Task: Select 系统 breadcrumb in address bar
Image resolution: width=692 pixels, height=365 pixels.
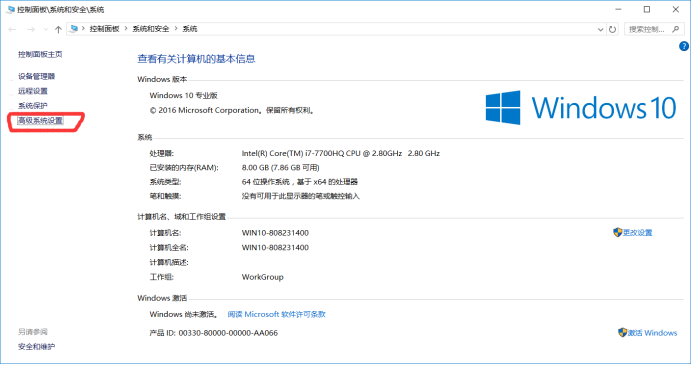Action: point(190,29)
